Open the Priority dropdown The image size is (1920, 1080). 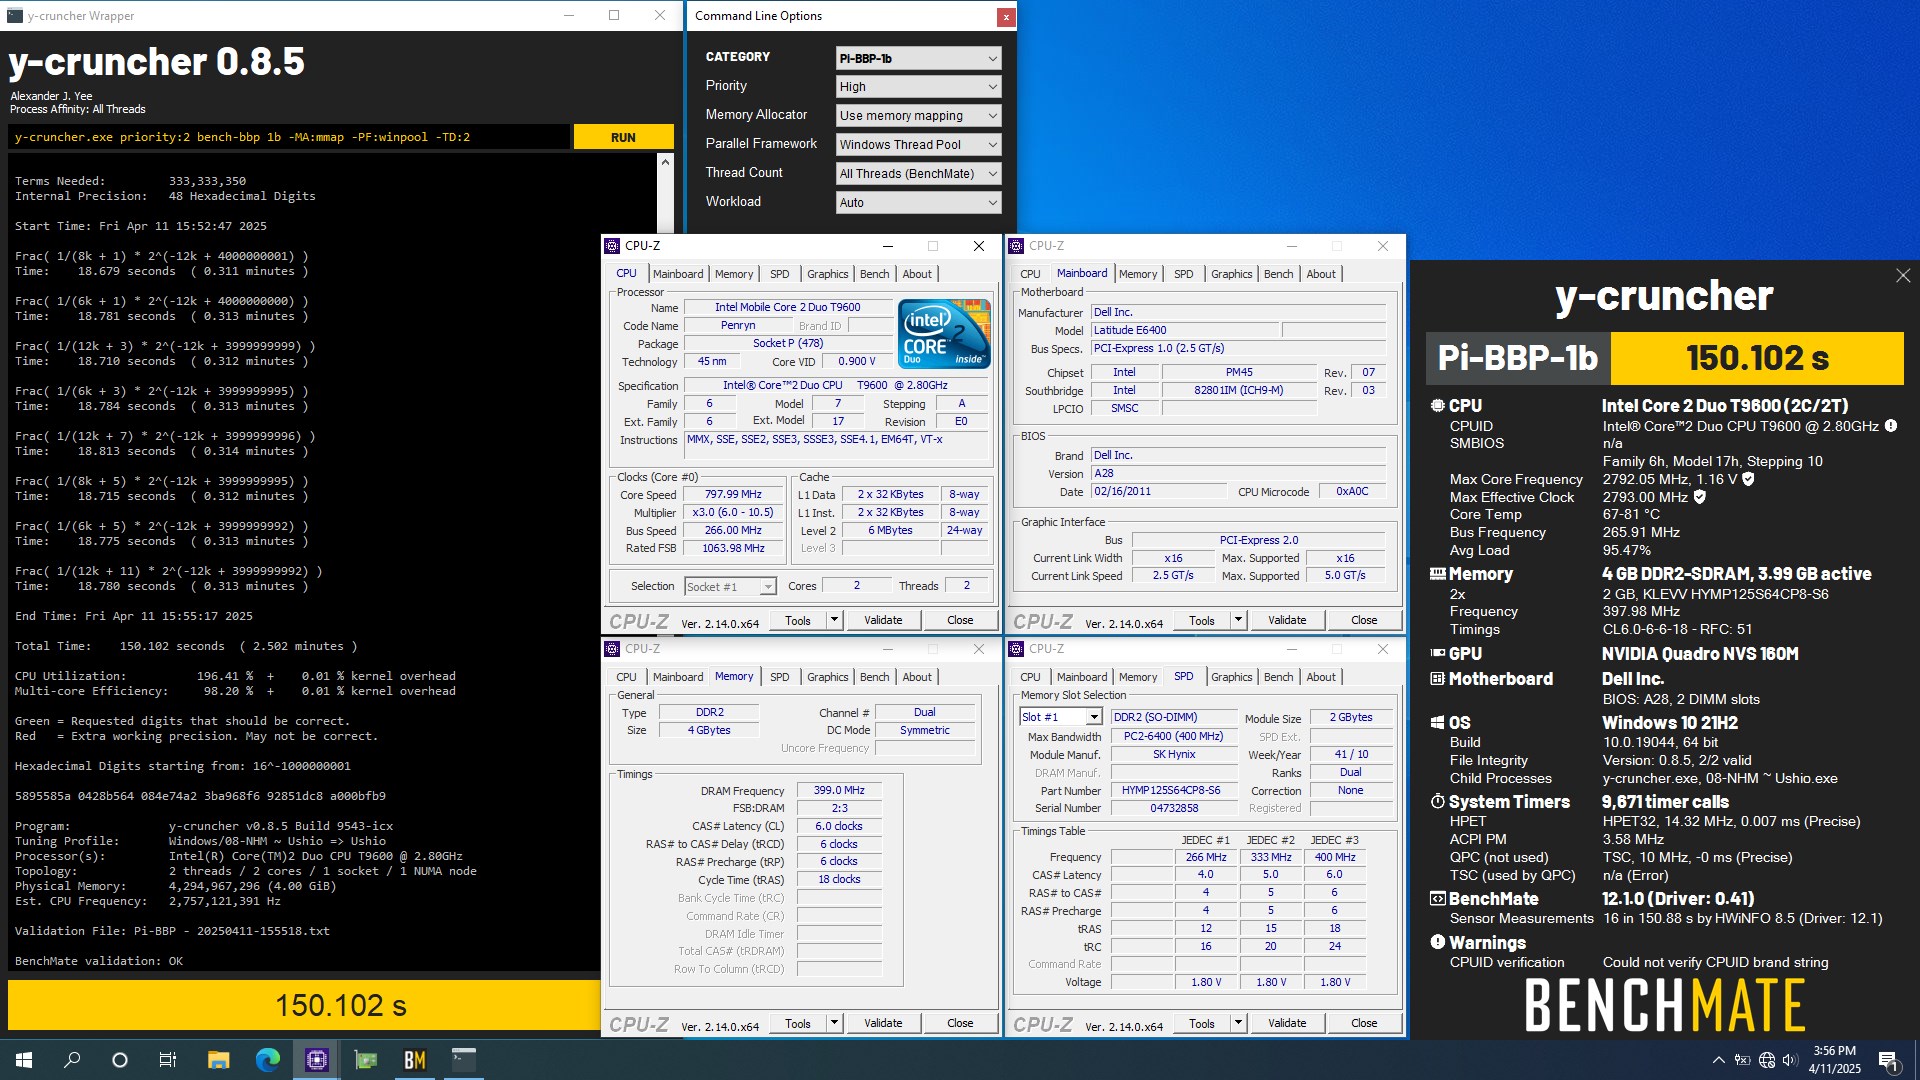click(918, 87)
